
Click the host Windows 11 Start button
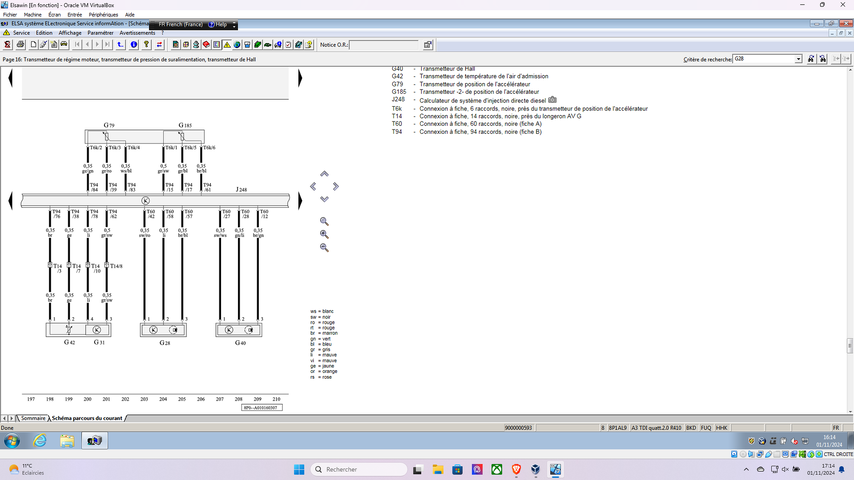299,470
